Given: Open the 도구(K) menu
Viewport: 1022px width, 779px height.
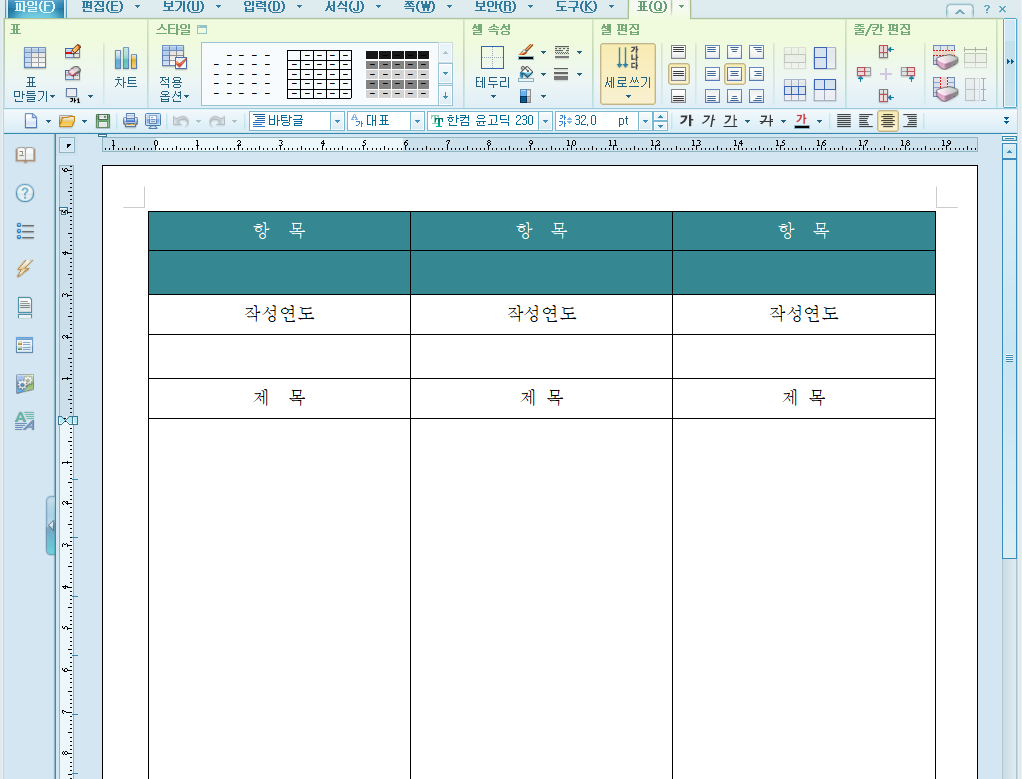Looking at the screenshot, I should 575,8.
